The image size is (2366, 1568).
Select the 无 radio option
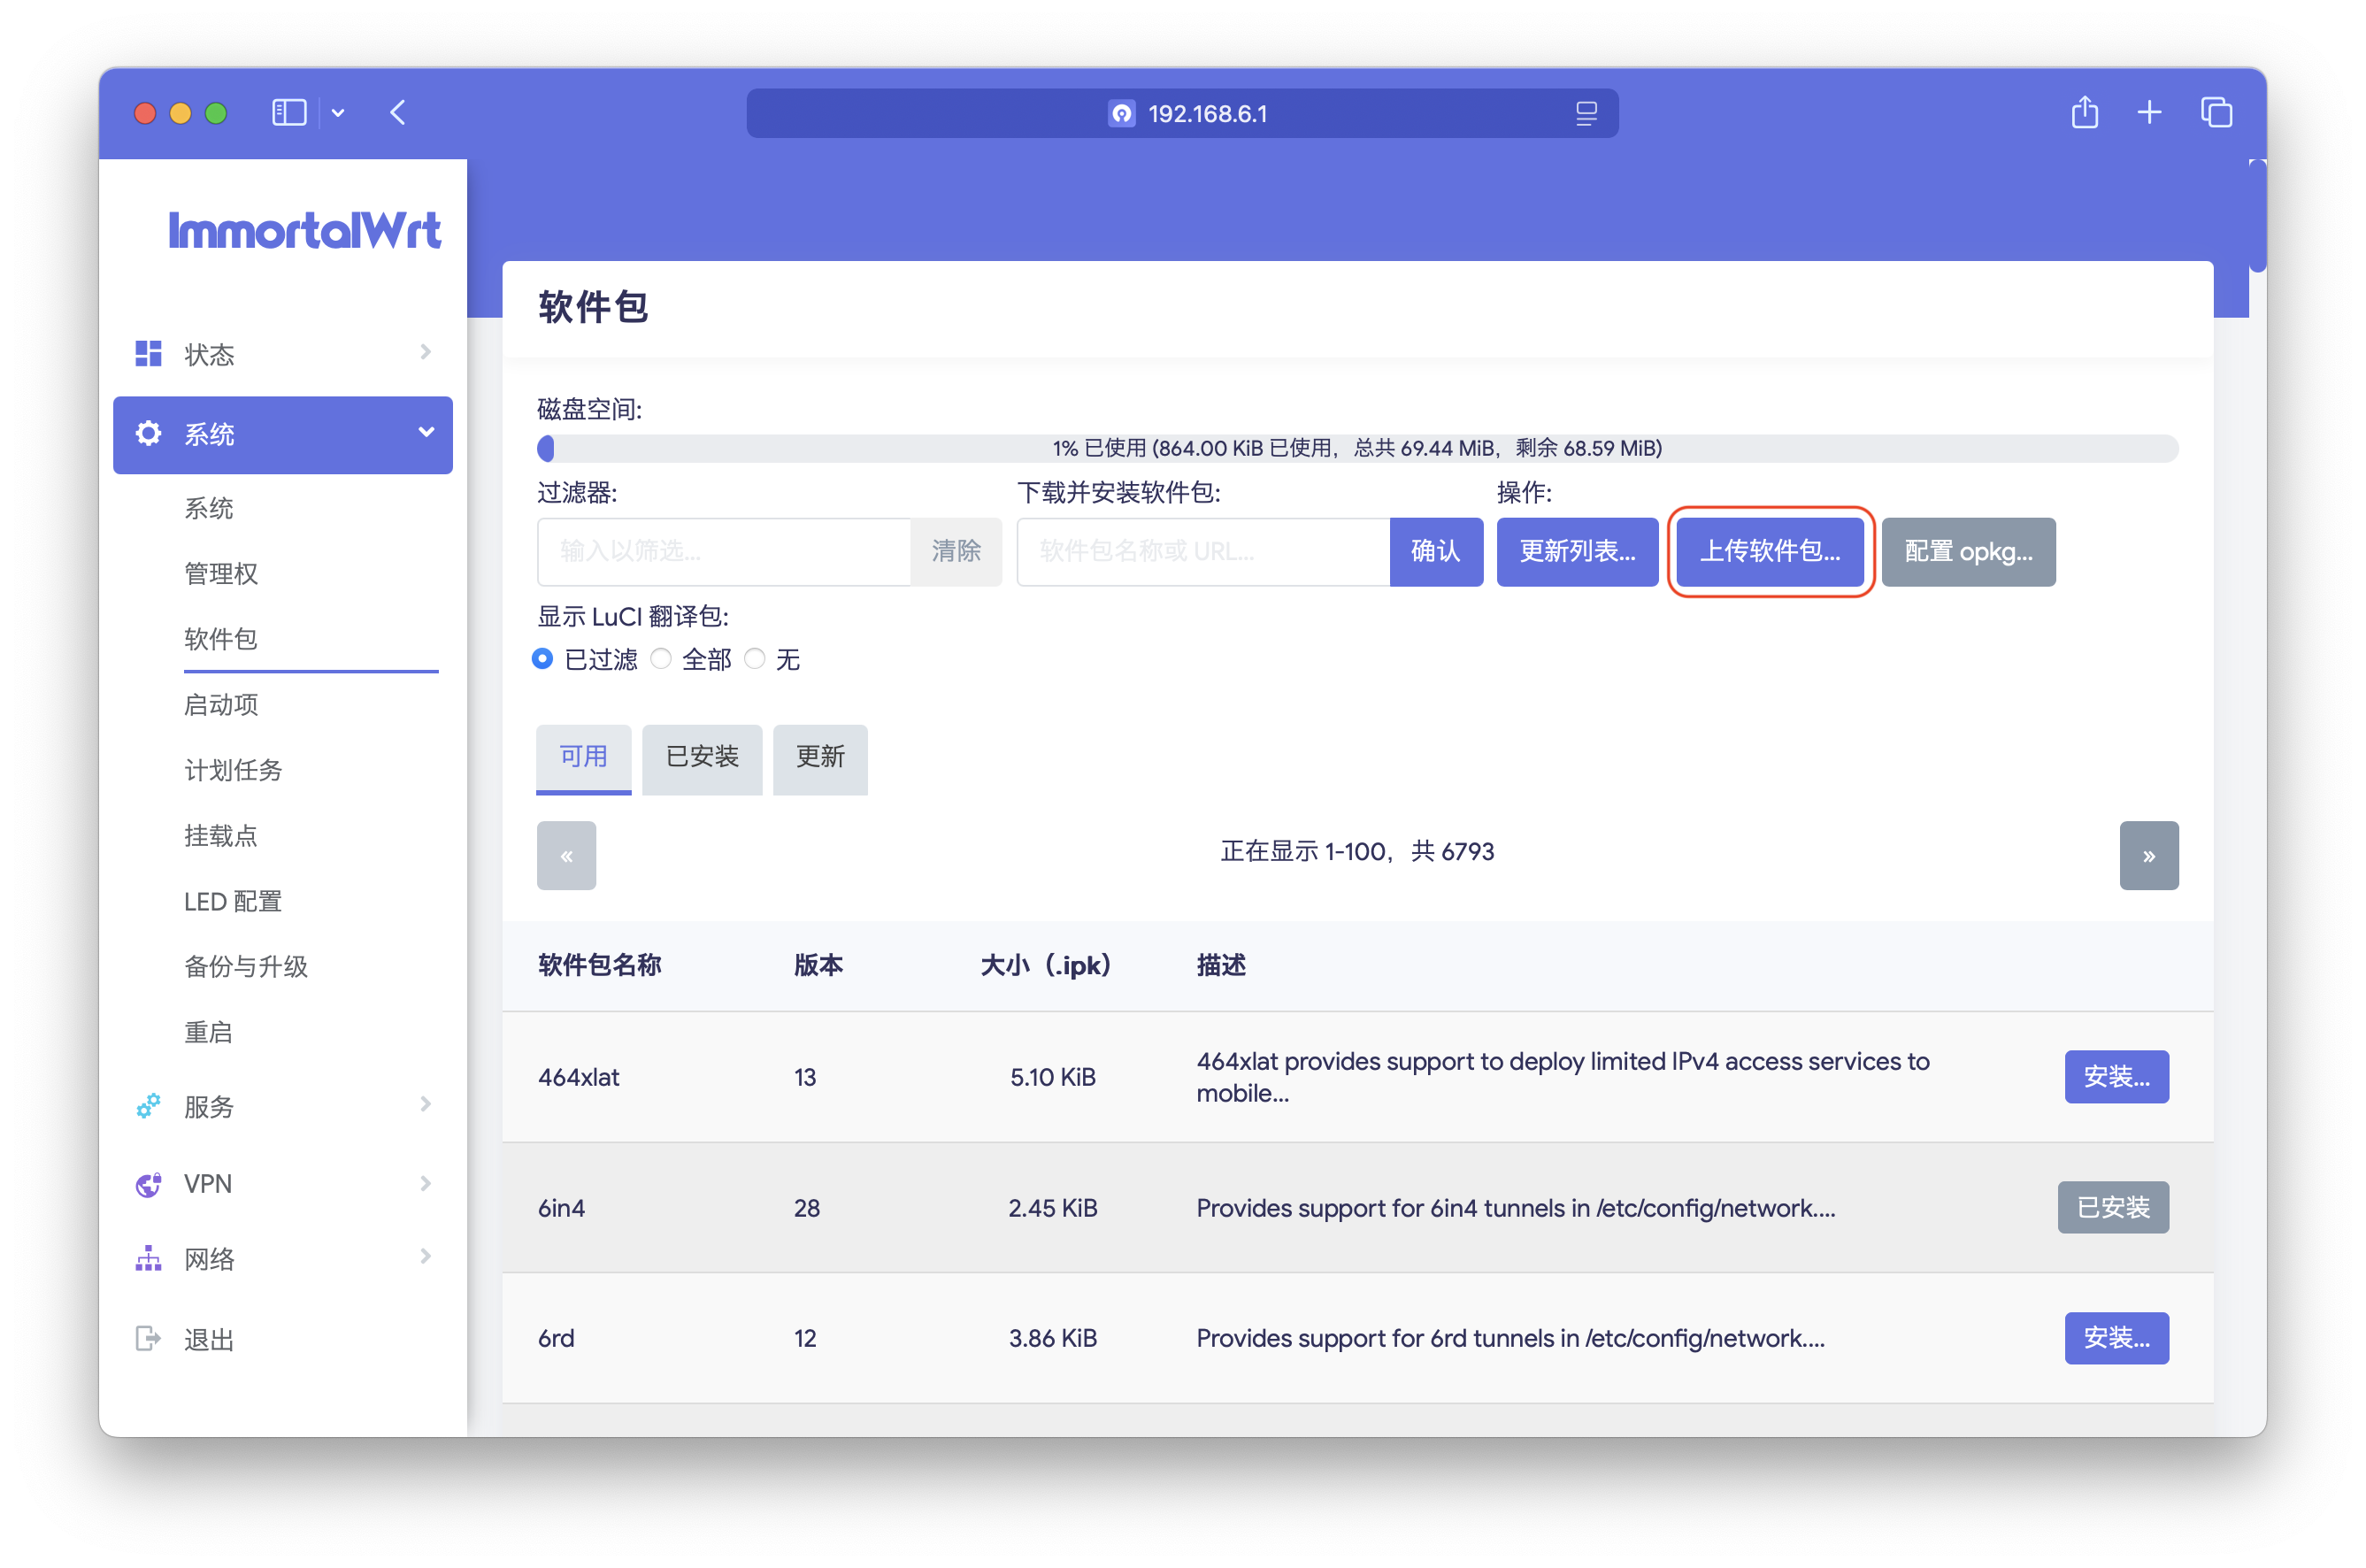click(x=755, y=659)
